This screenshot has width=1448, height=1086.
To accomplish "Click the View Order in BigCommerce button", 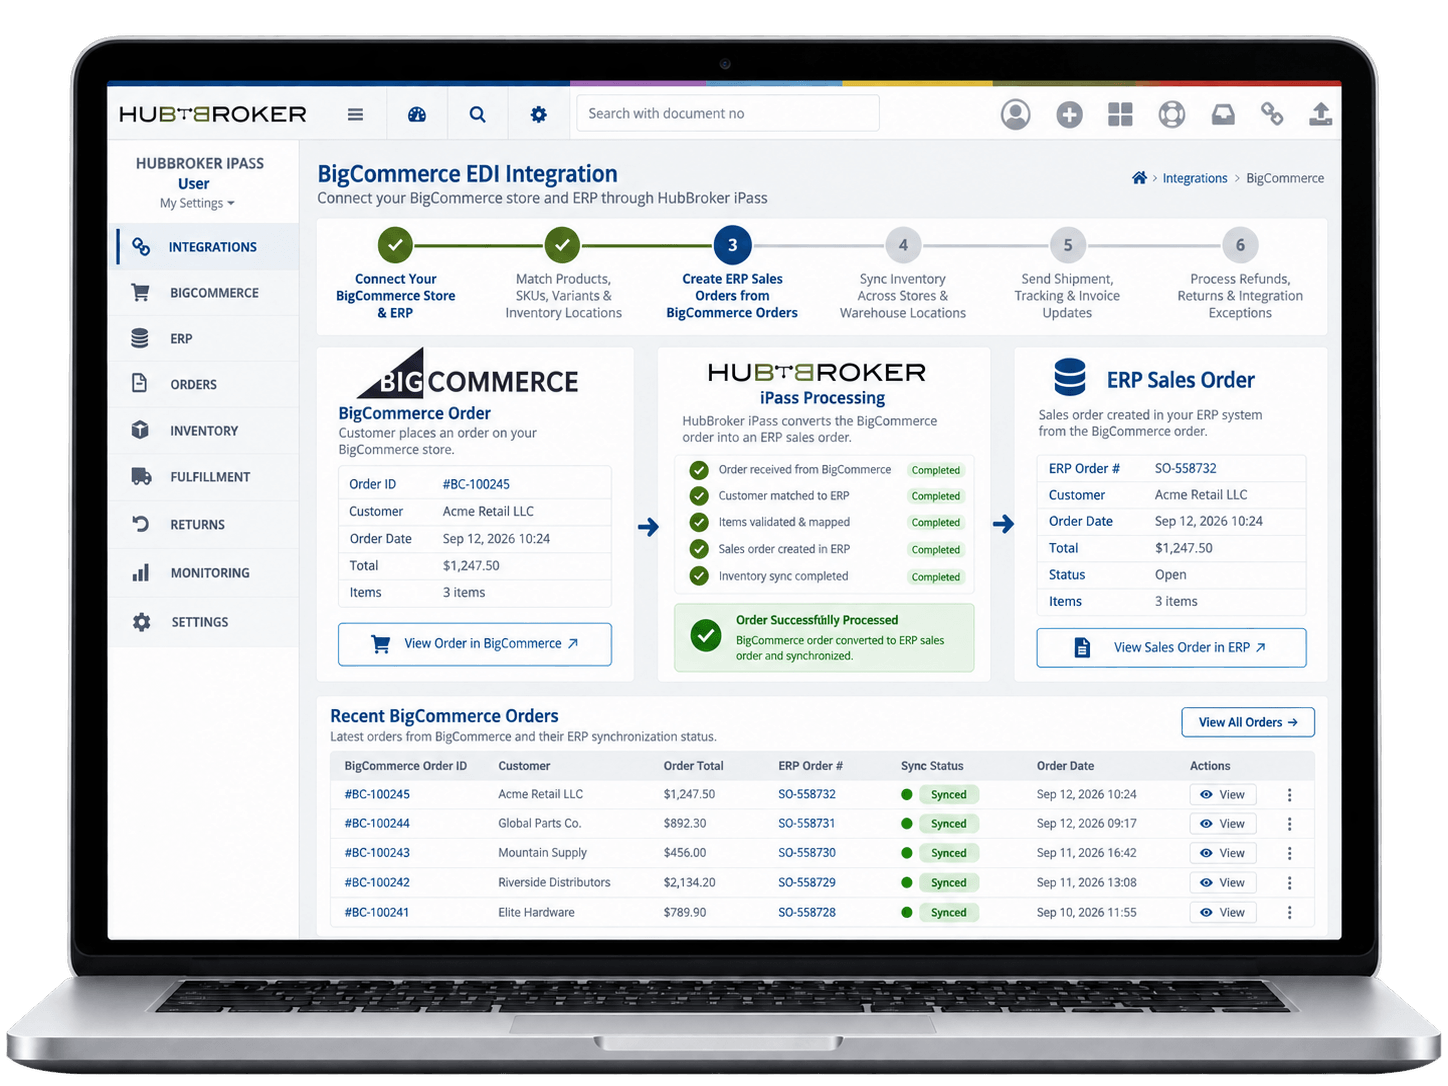I will [475, 644].
